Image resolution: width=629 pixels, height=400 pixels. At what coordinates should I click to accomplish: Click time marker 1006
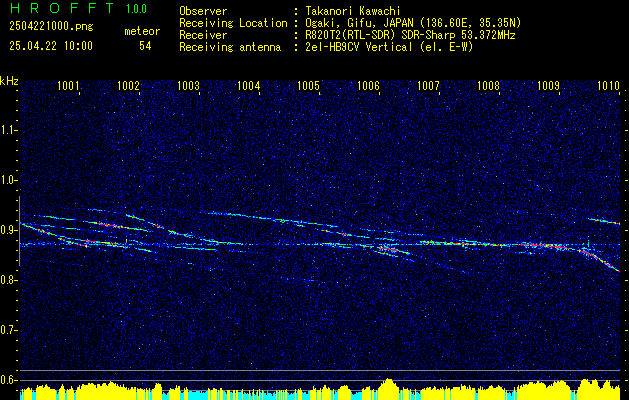368,85
